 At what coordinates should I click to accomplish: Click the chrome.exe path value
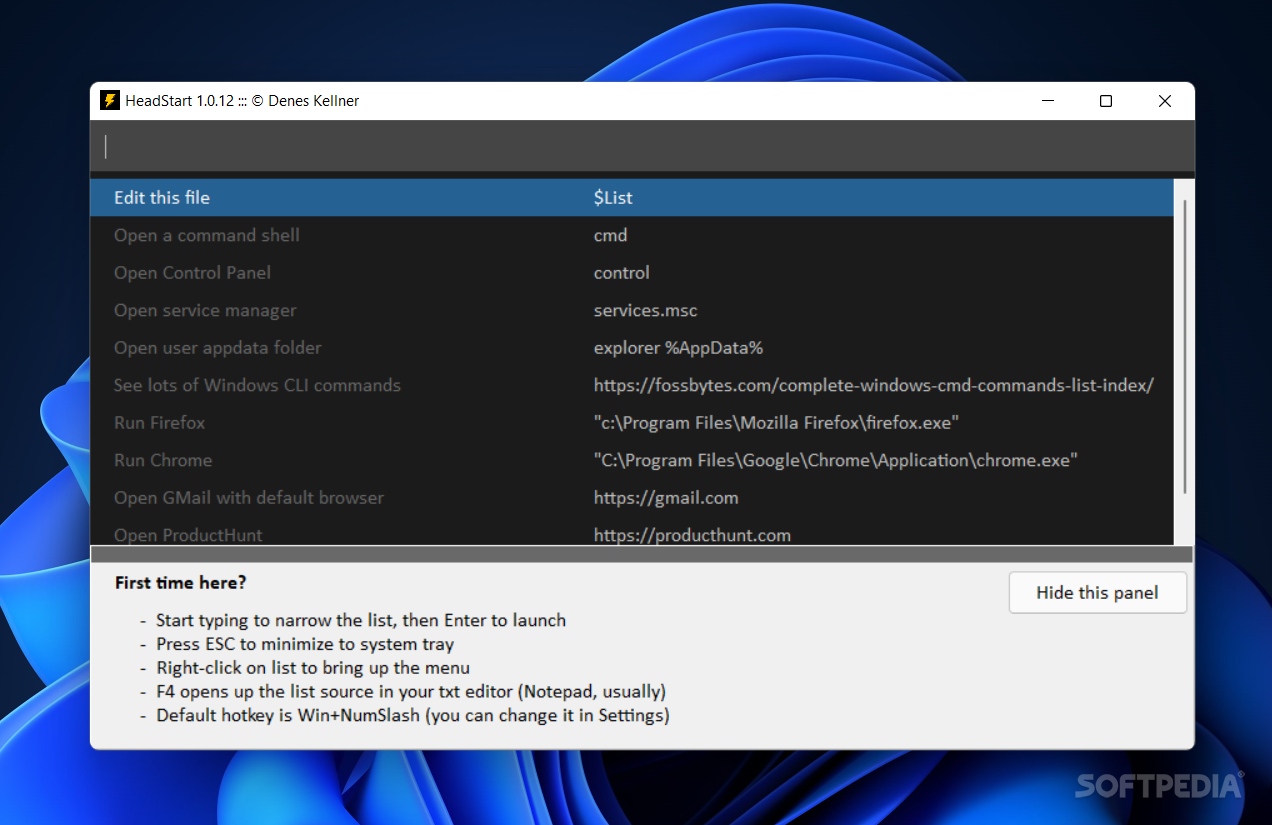[x=835, y=460]
